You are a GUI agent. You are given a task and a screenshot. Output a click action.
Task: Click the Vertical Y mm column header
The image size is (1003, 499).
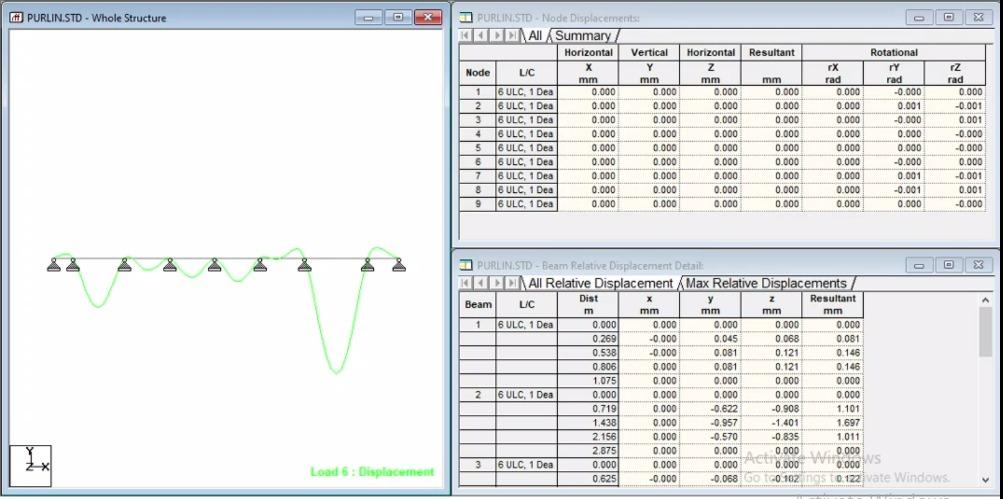click(649, 66)
